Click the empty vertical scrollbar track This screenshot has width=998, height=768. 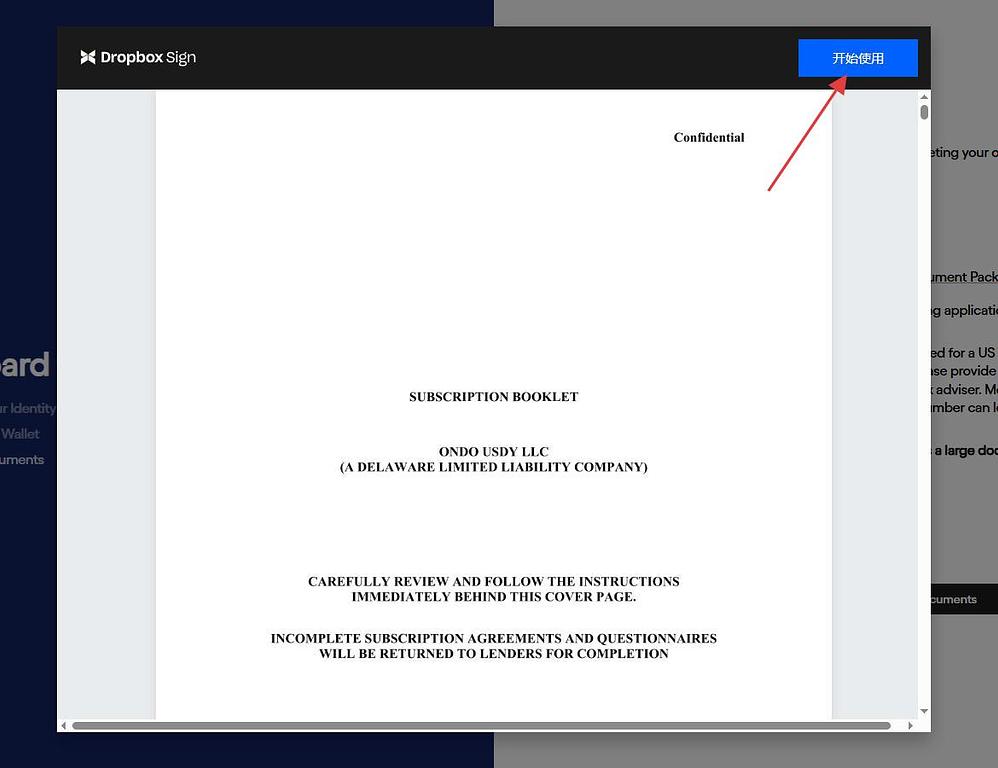924,400
